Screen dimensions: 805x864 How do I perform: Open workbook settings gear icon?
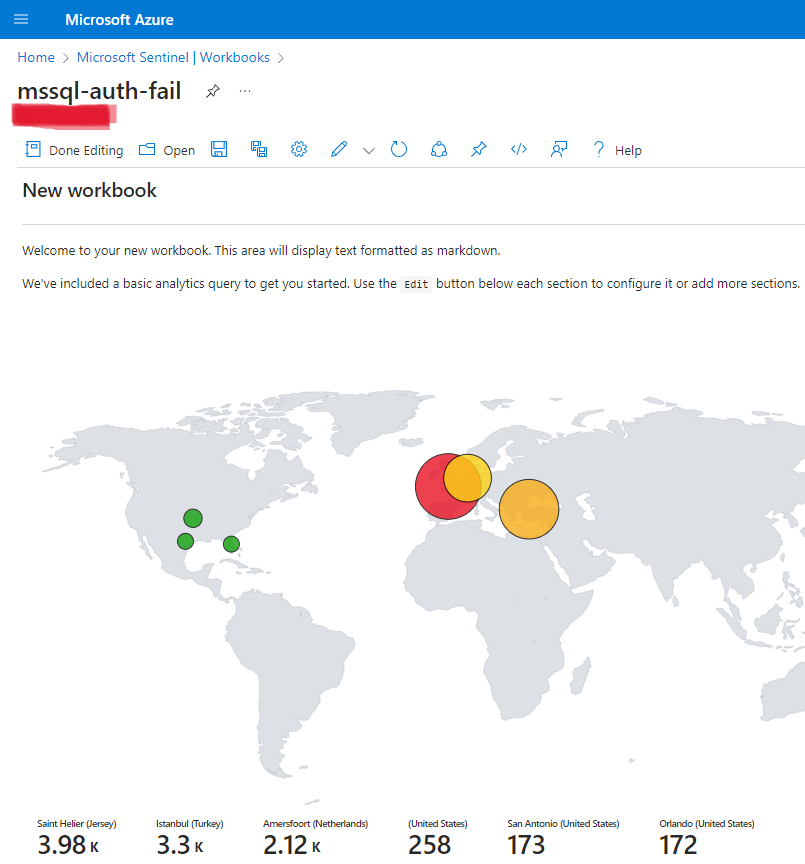[x=299, y=149]
